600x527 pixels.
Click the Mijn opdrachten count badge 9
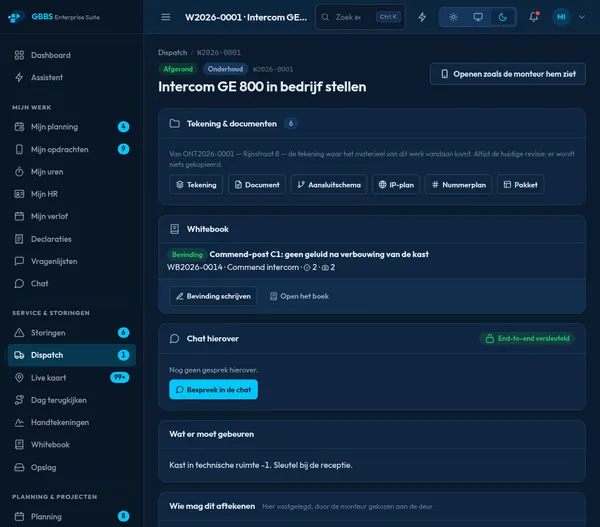(123, 149)
